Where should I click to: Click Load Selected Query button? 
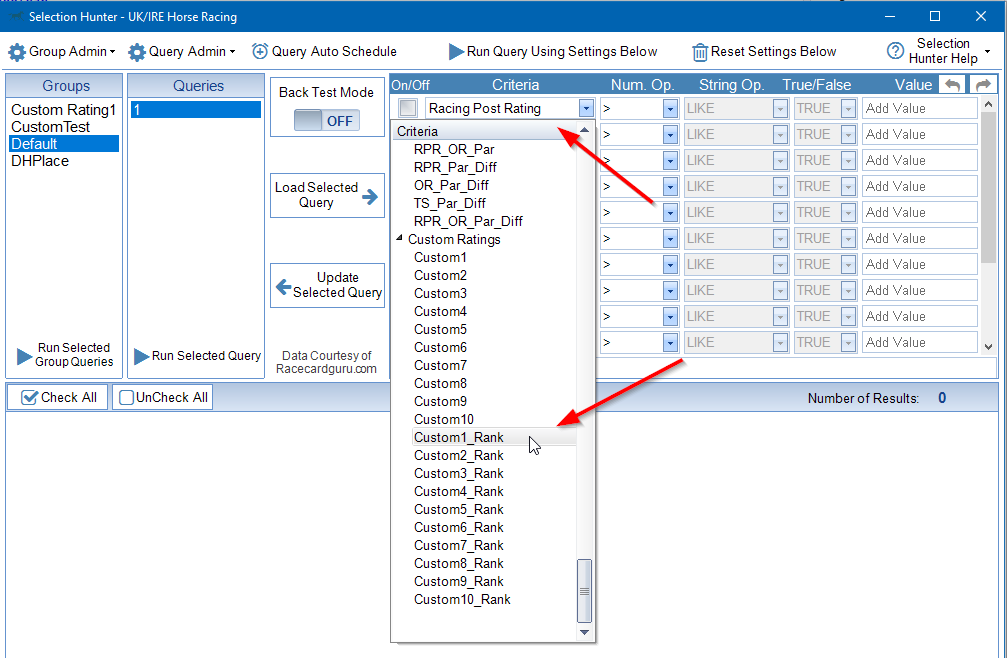327,195
